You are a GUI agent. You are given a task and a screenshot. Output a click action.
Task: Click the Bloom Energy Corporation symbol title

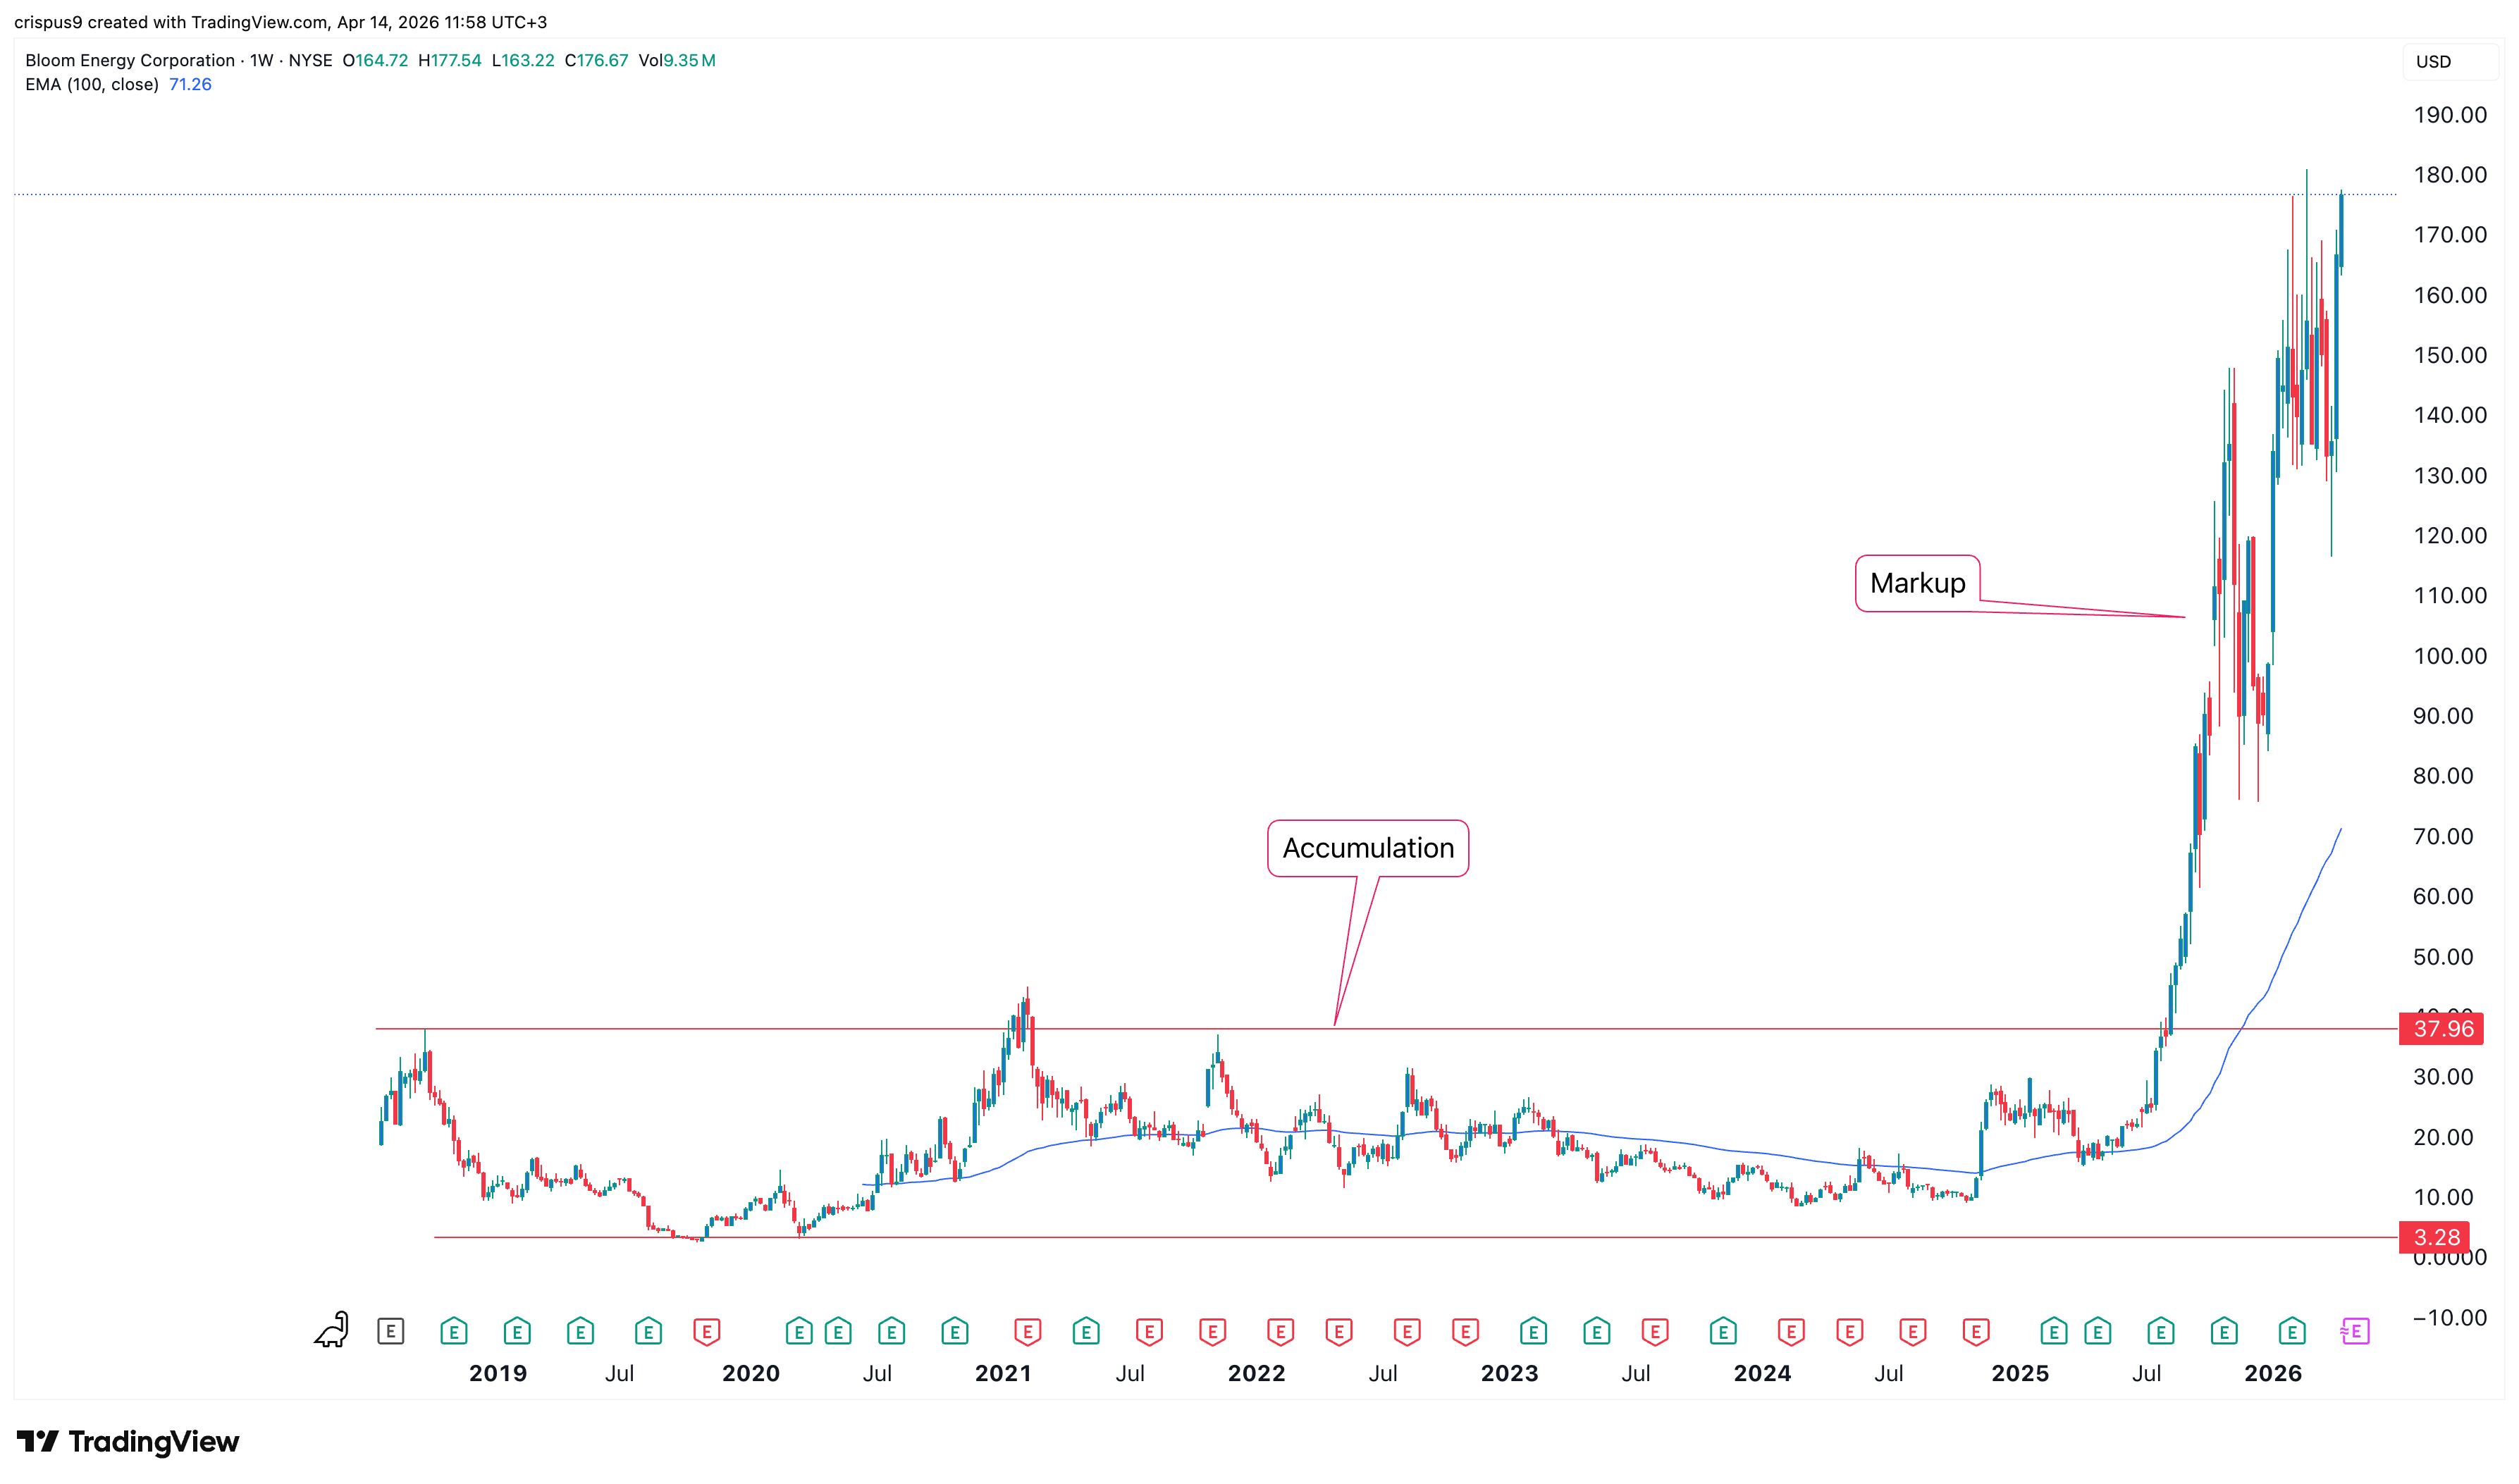pyautogui.click(x=130, y=60)
